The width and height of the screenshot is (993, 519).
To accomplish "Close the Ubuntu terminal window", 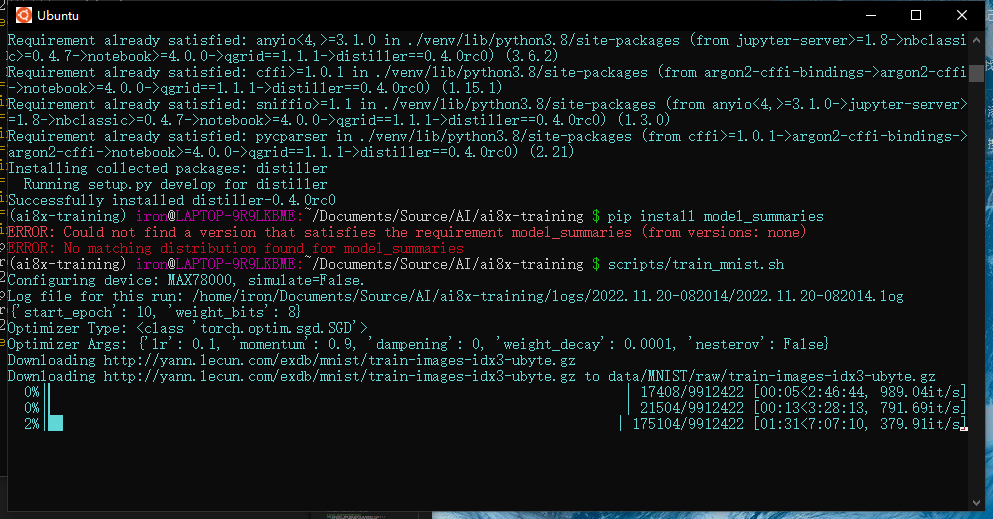I will [x=961, y=15].
